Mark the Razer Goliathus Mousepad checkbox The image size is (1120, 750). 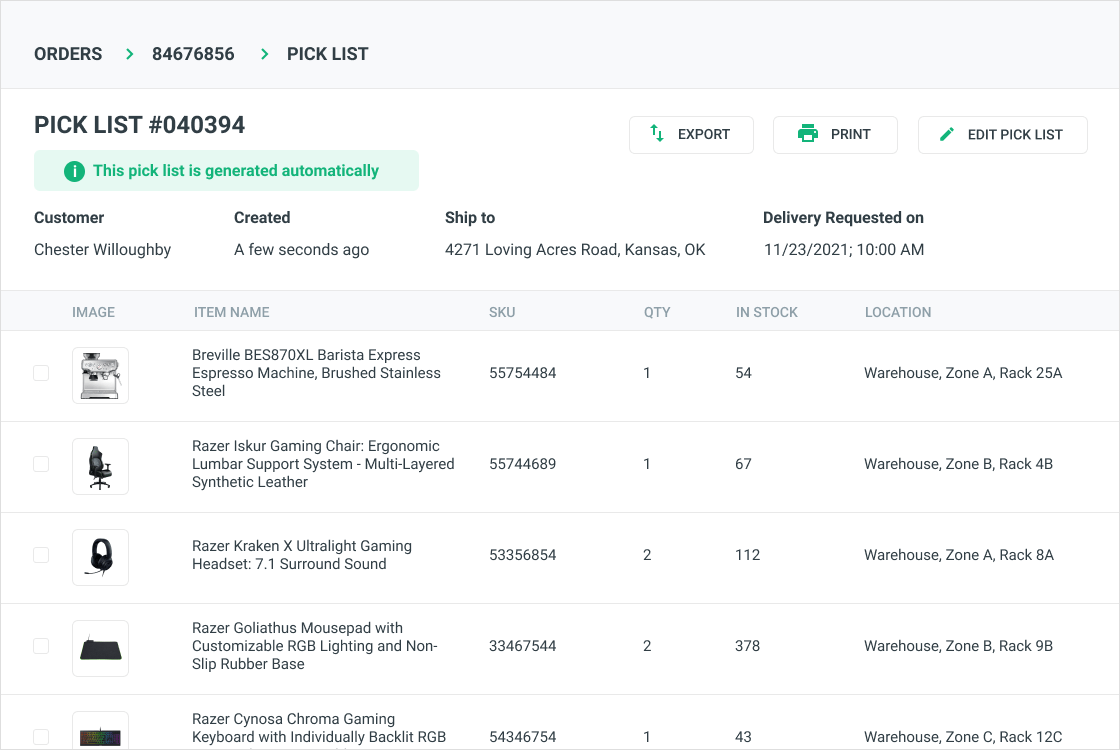[x=41, y=646]
